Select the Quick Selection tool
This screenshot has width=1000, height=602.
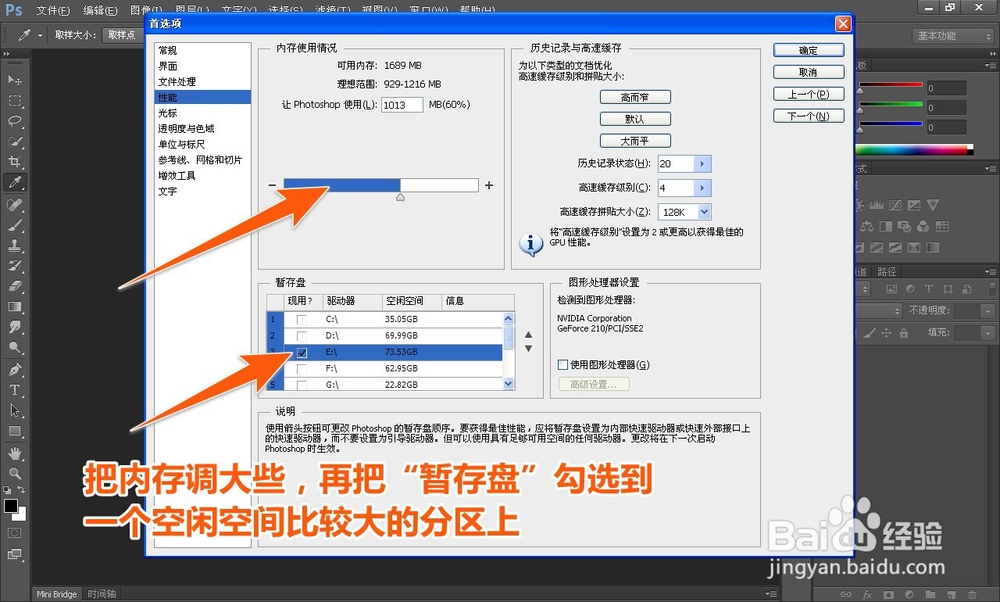pos(15,142)
